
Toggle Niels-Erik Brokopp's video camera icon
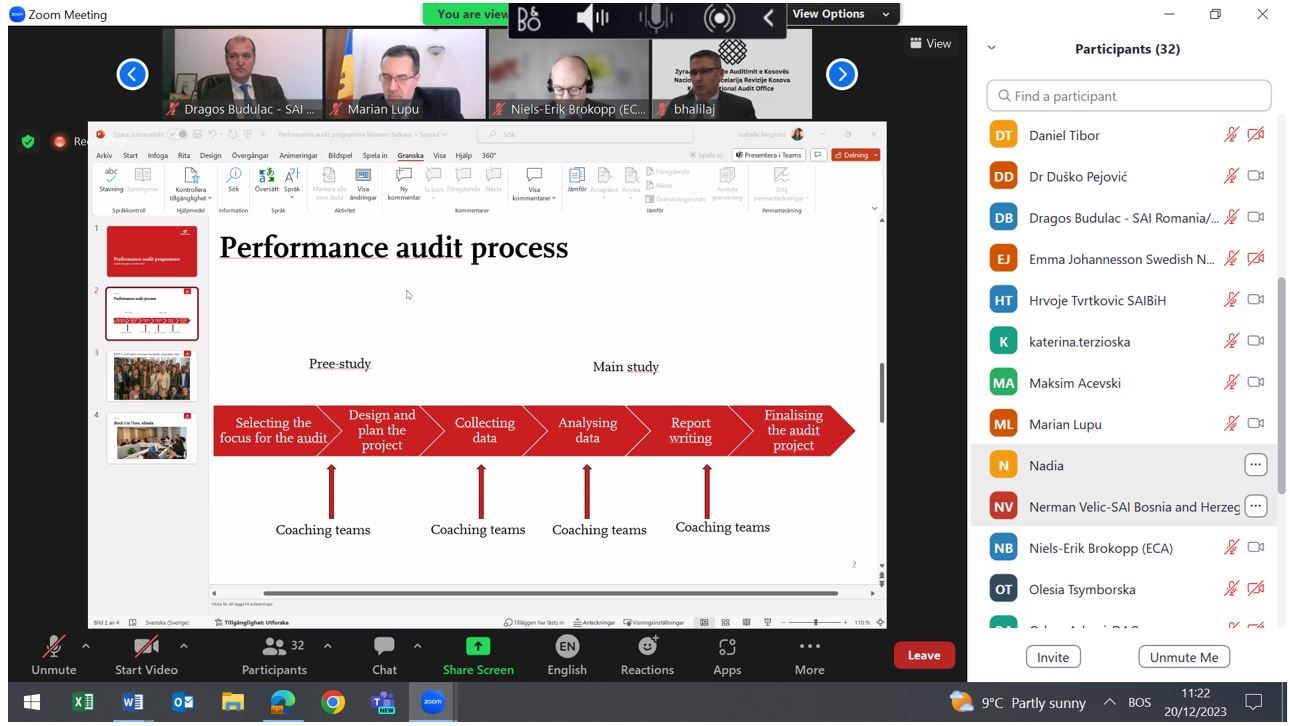[1256, 547]
